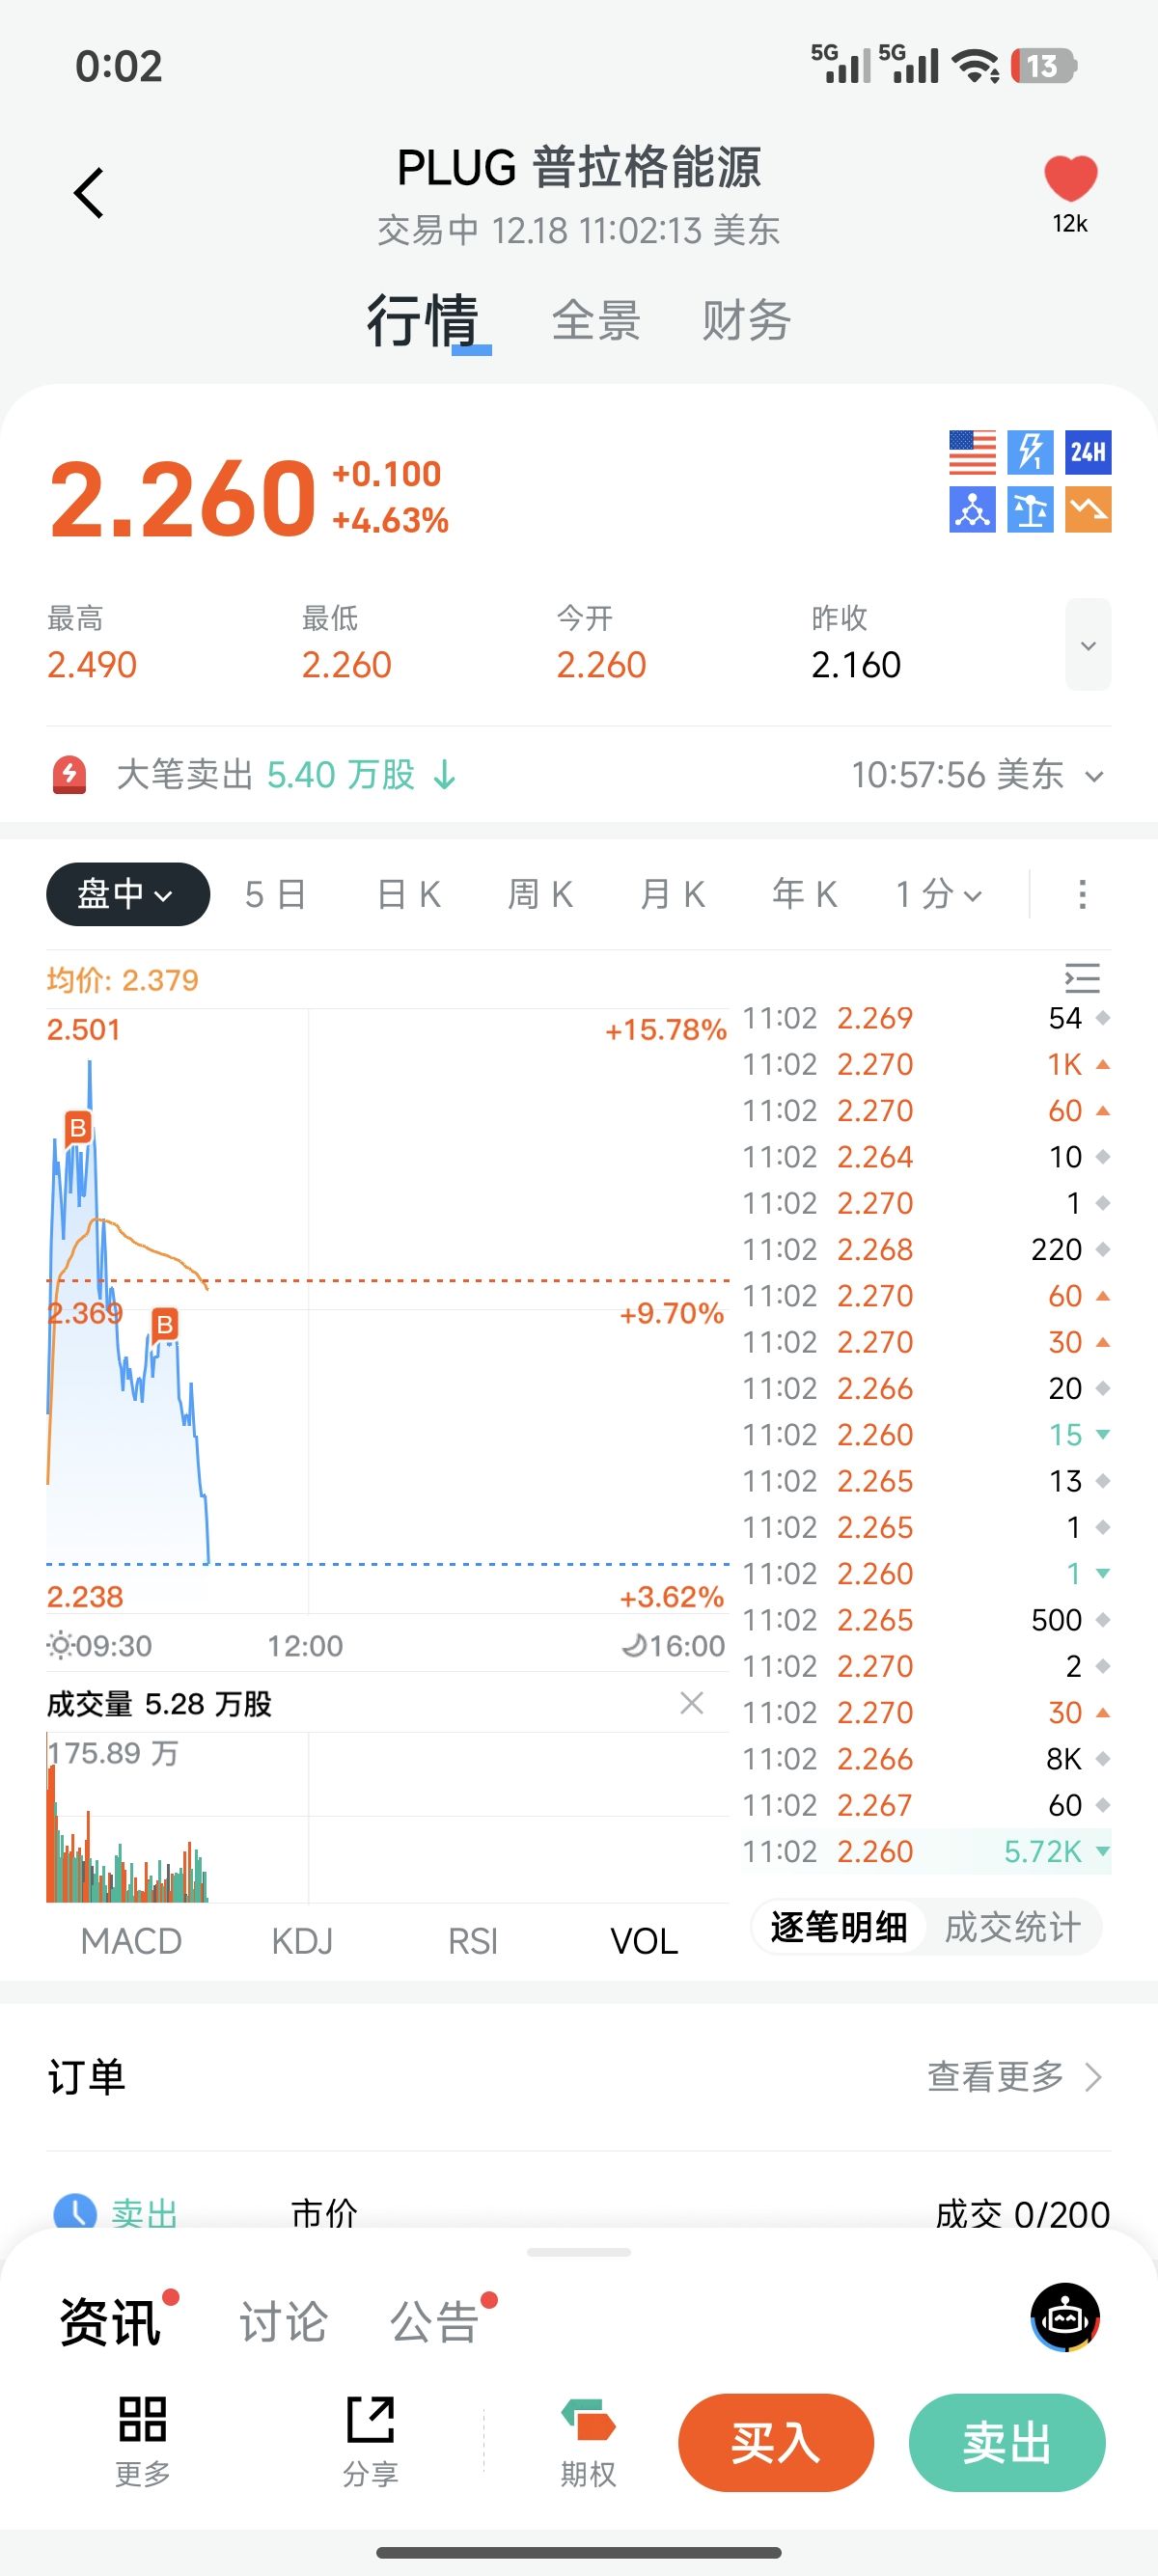Tap the 分享 share icon
This screenshot has width=1158, height=2576.
pos(370,2419)
